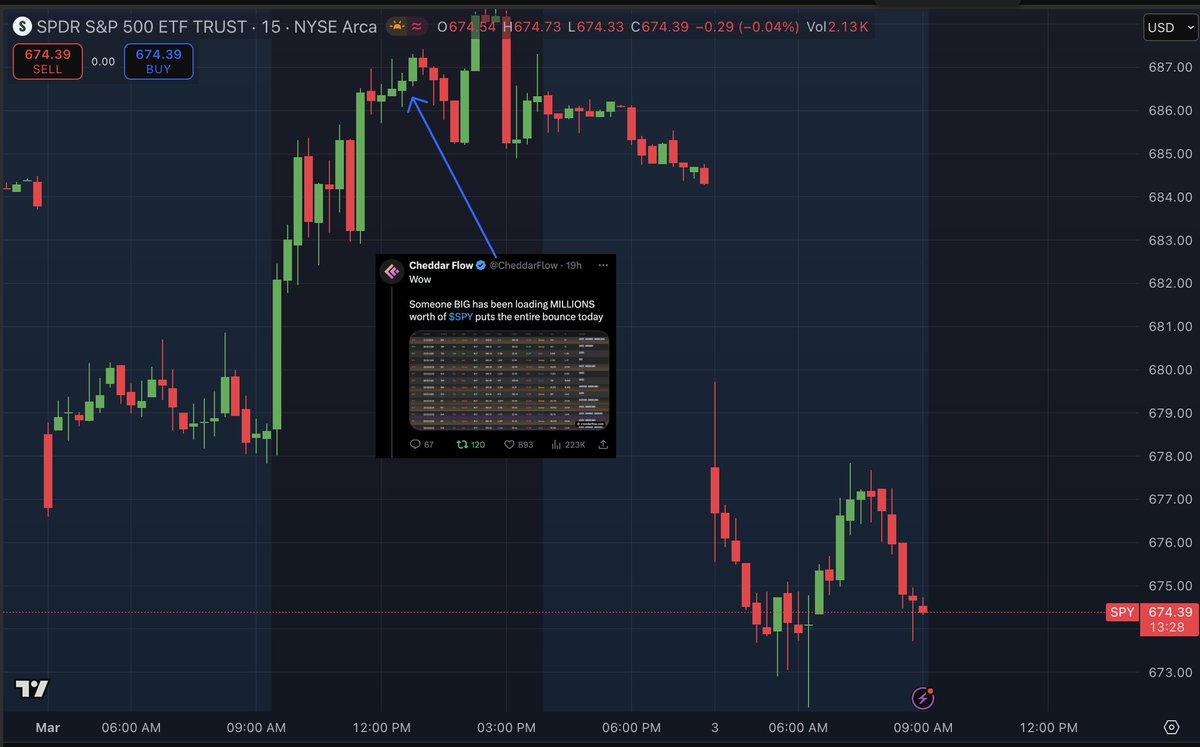Image resolution: width=1200 pixels, height=747 pixels.
Task: Click the @CheddarFlow handle
Action: [525, 265]
